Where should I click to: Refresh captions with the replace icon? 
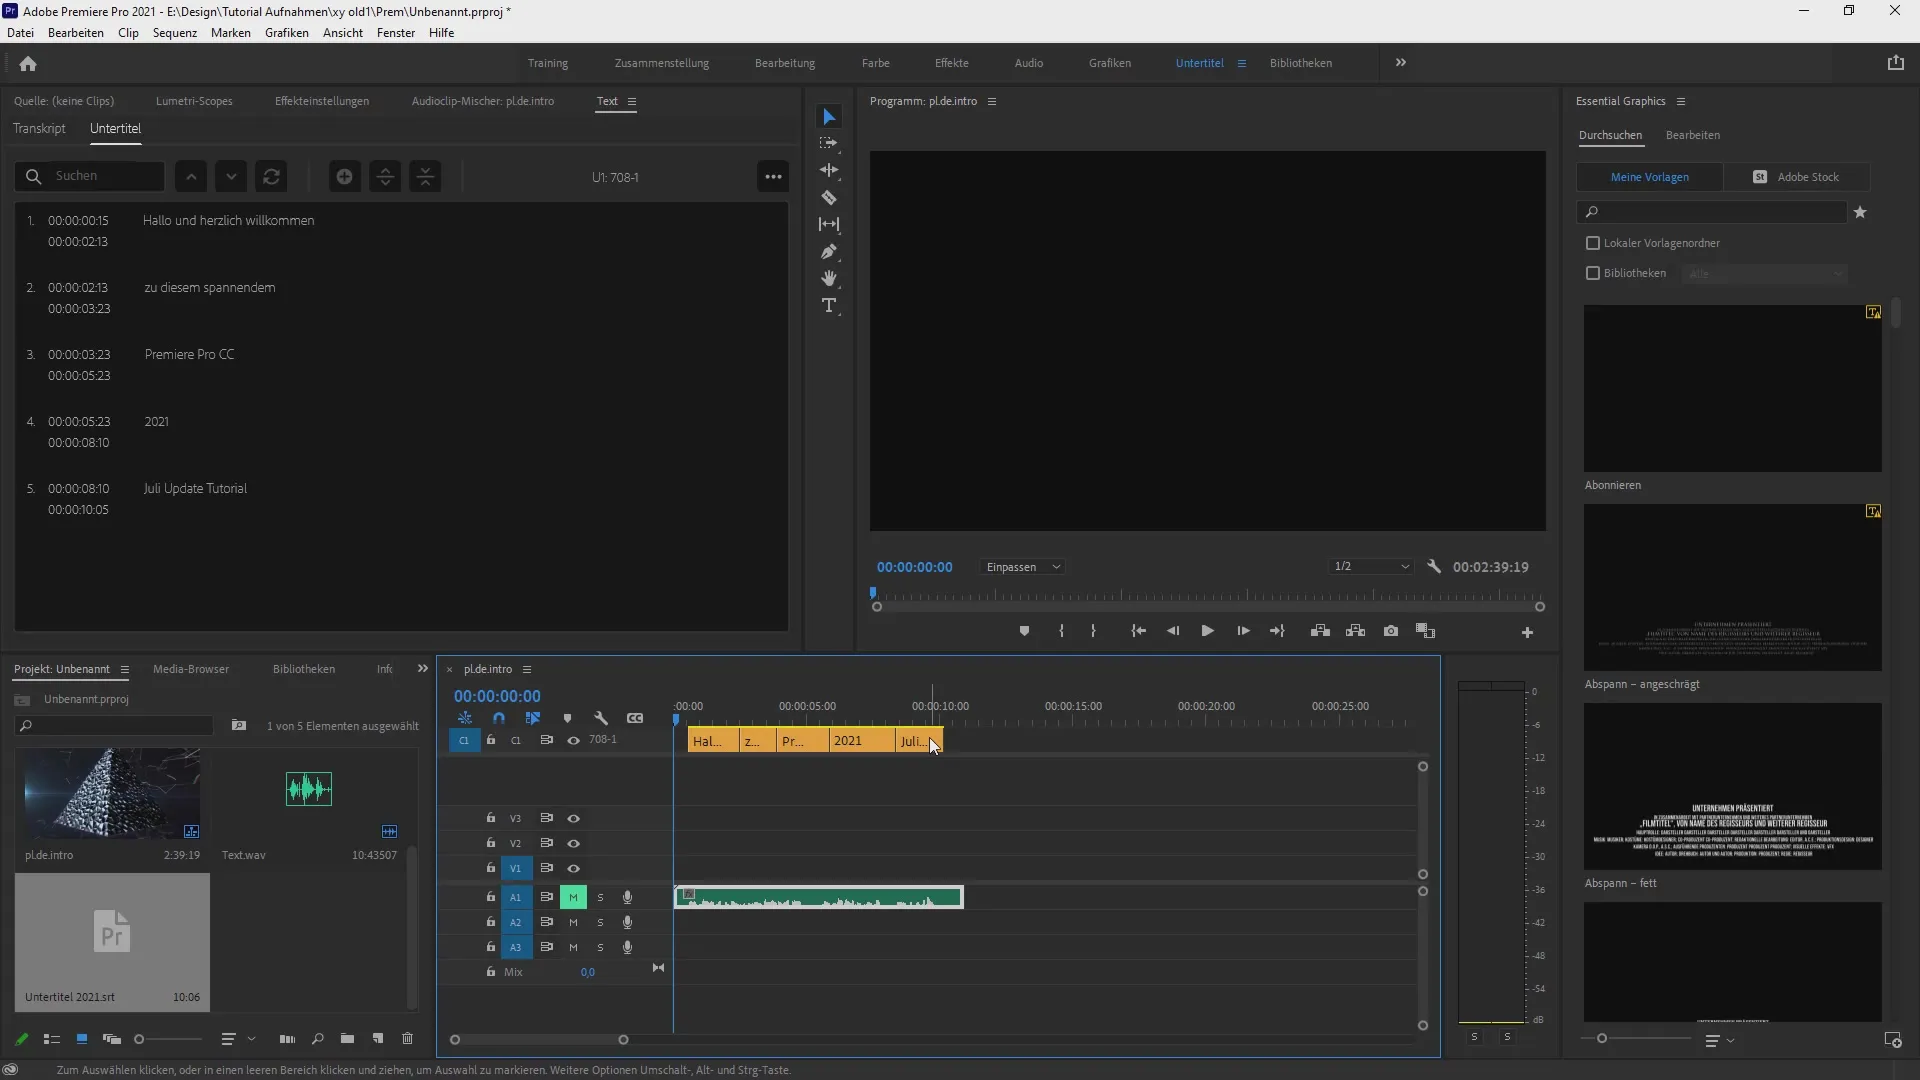pos(271,177)
